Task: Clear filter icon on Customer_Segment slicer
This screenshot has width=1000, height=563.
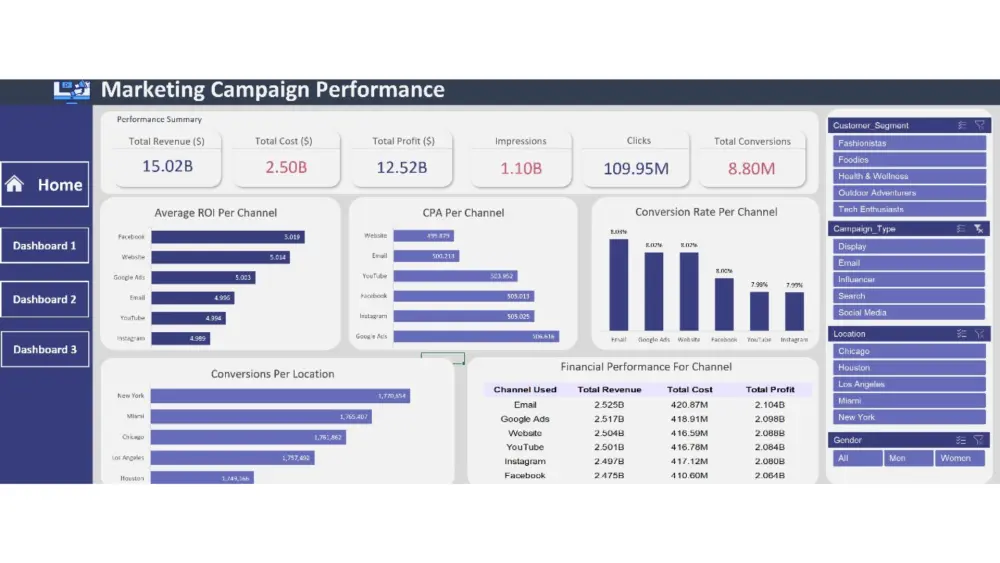Action: (980, 126)
